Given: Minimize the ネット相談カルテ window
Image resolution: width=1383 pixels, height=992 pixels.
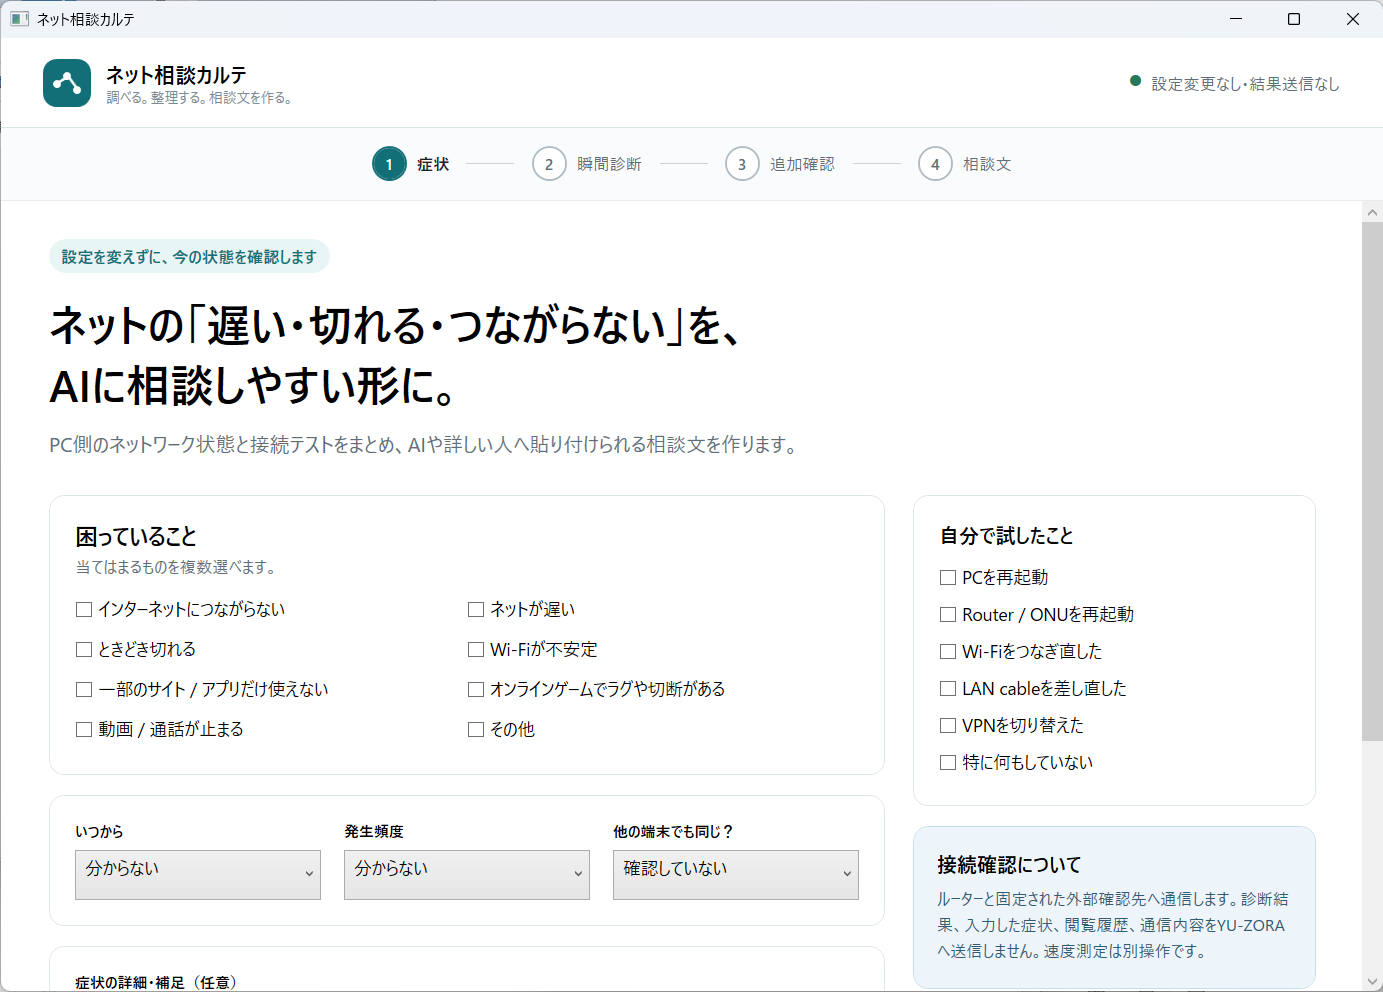Looking at the screenshot, I should pyautogui.click(x=1236, y=19).
